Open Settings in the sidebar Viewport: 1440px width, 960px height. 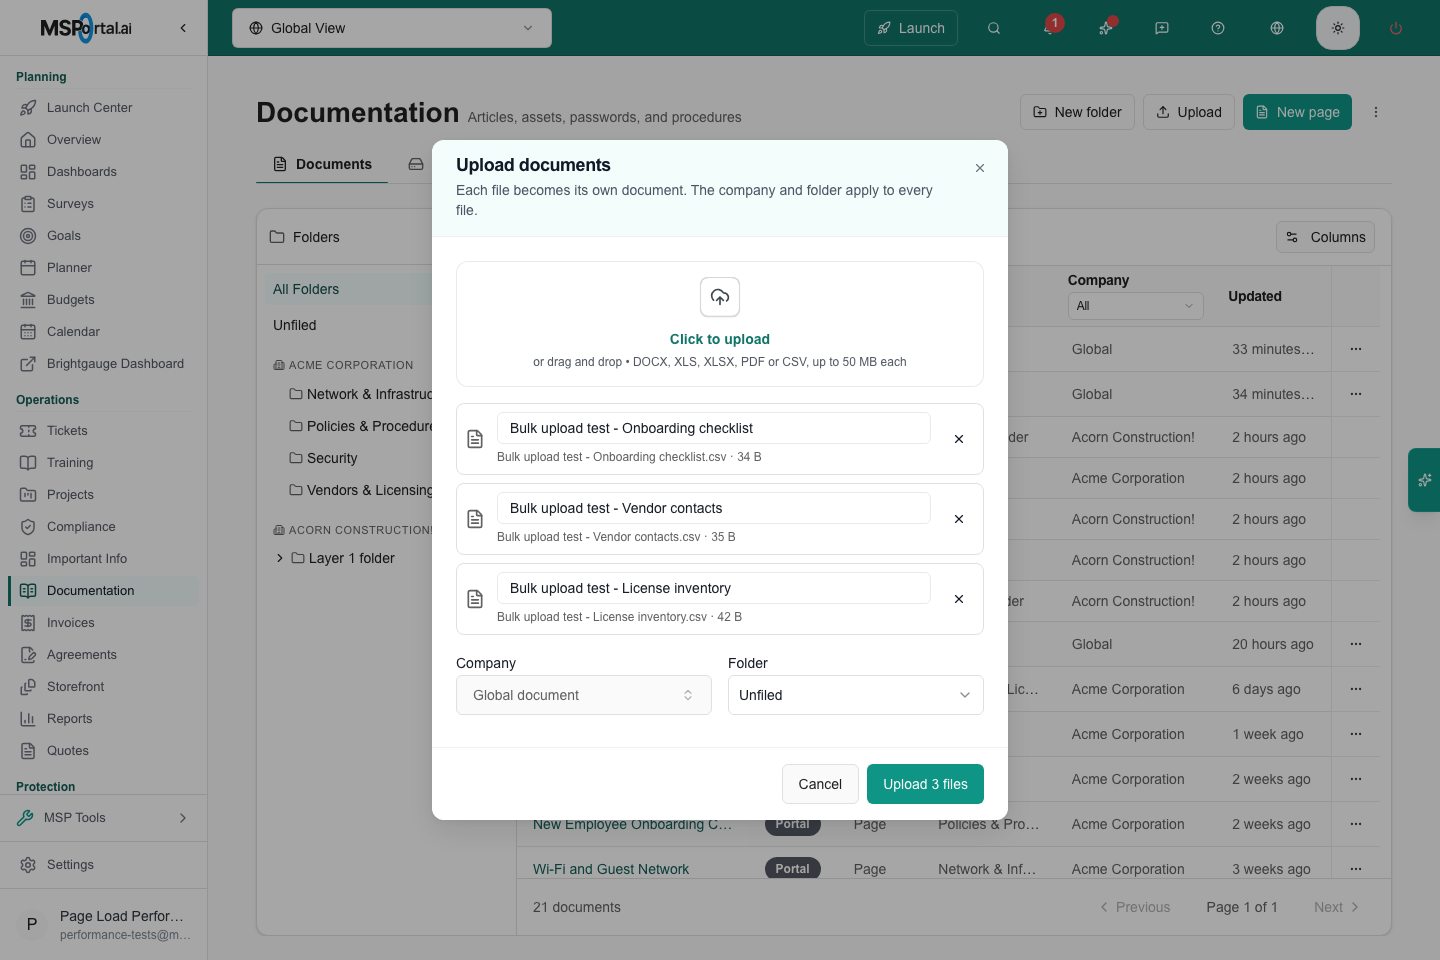click(x=104, y=865)
